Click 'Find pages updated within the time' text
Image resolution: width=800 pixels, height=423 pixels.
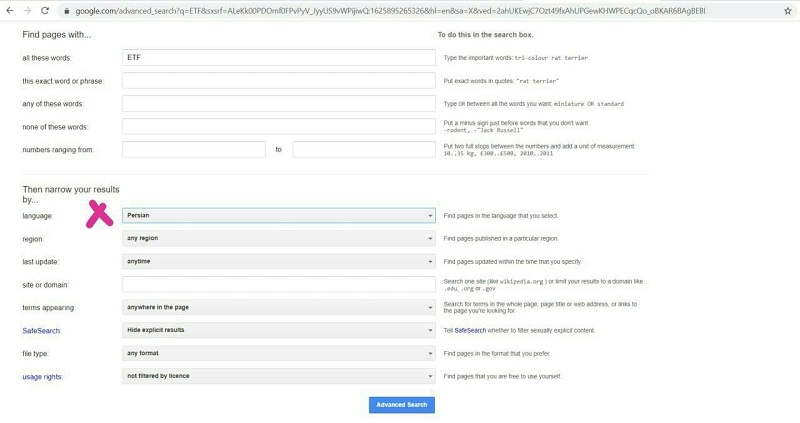point(513,262)
